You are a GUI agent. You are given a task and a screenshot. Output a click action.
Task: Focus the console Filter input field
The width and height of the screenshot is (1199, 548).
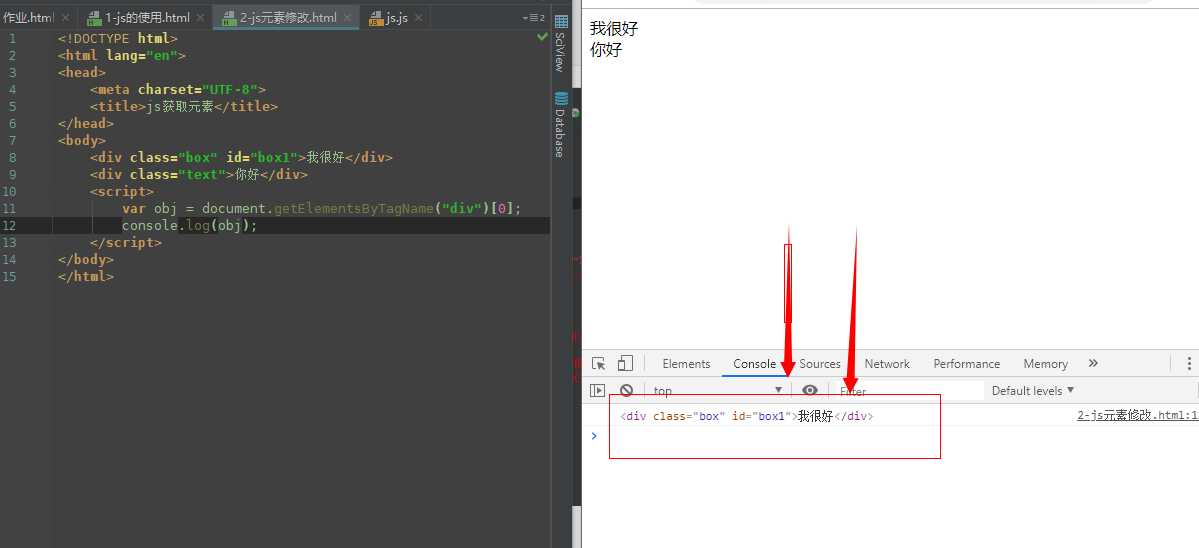click(908, 391)
